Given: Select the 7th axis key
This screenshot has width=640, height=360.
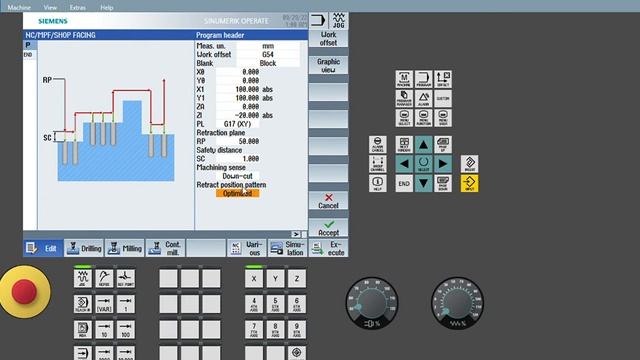Looking at the screenshot, I should point(254,329).
